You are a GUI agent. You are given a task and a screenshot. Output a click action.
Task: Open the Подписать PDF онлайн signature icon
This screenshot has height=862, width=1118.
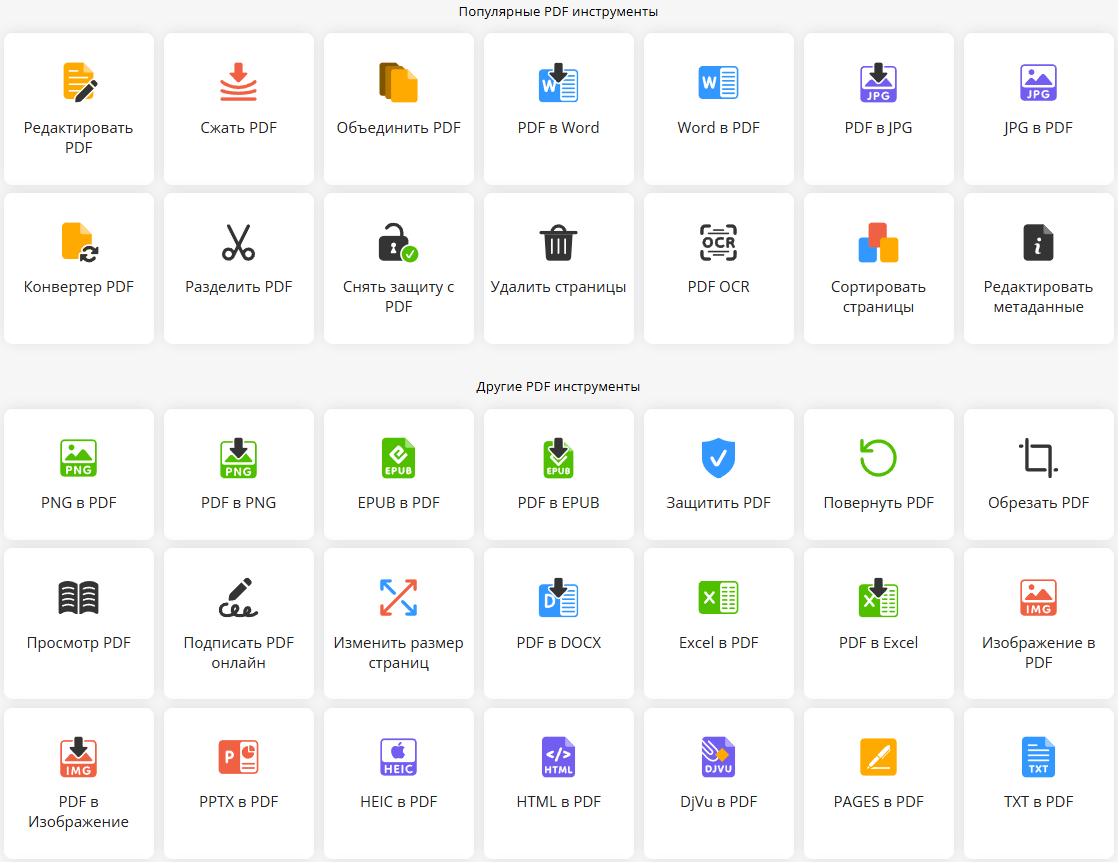click(x=238, y=596)
